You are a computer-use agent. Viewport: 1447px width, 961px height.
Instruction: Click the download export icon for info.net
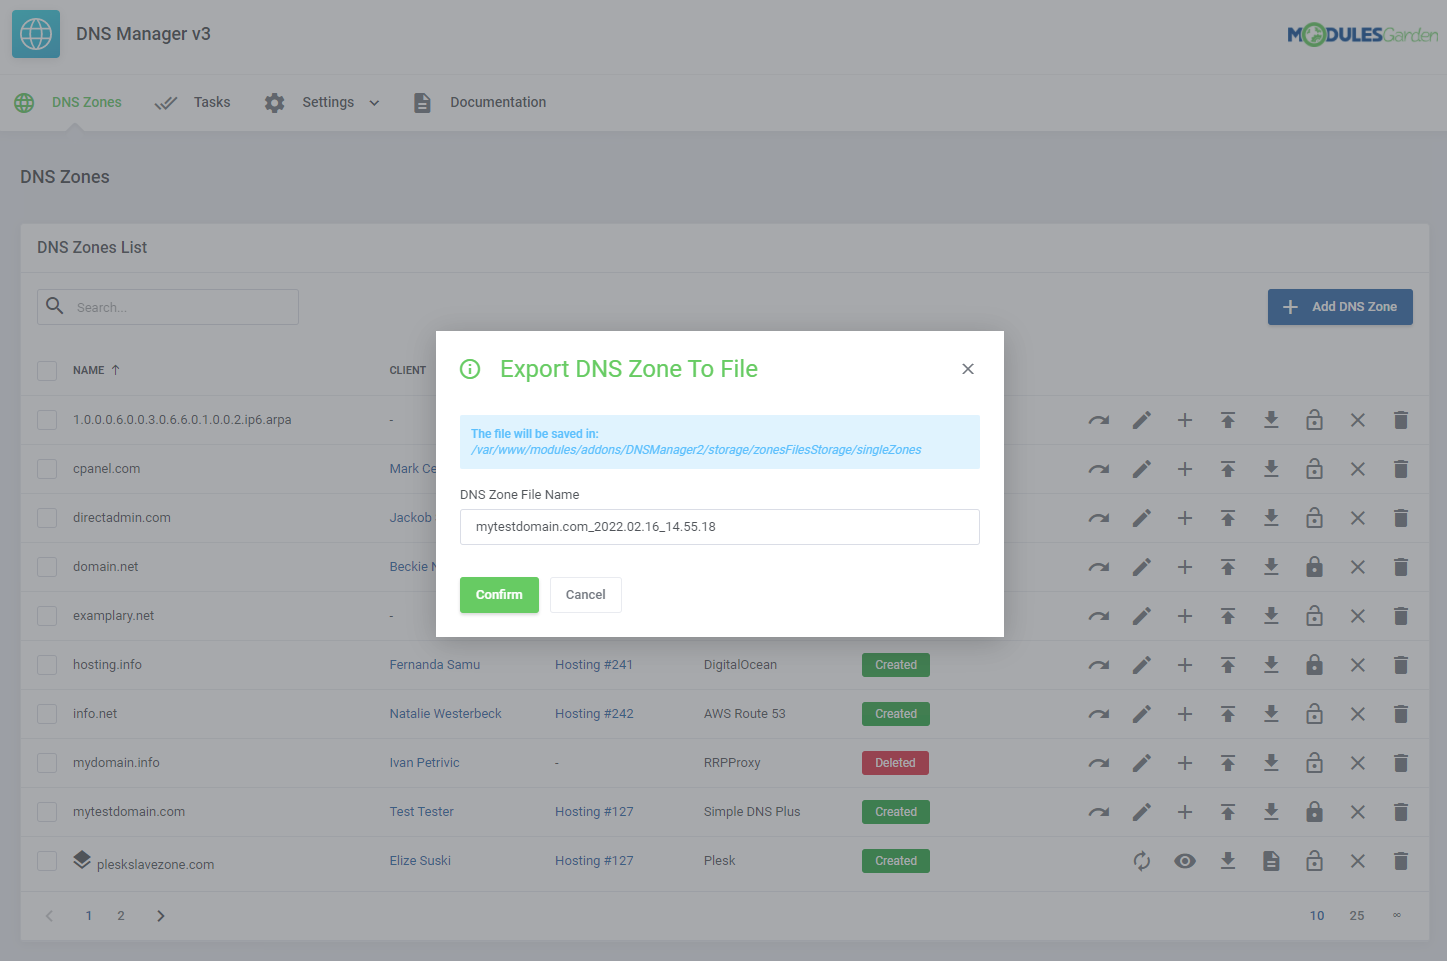click(x=1270, y=714)
